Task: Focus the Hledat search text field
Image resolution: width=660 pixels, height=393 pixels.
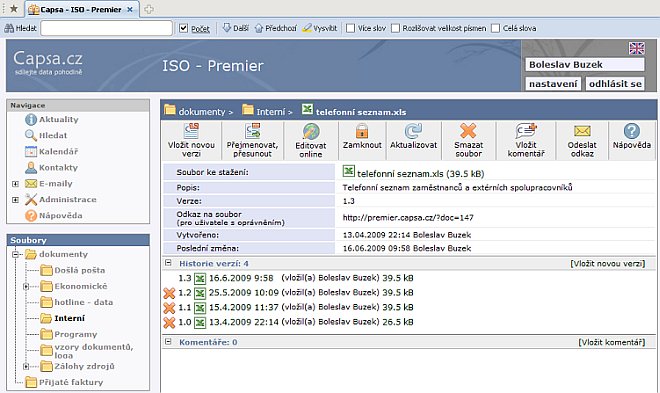Action: pyautogui.click(x=106, y=28)
